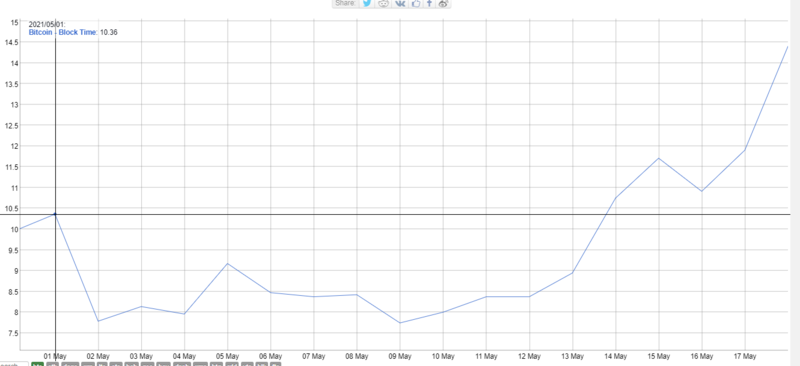Screen dimensions: 800x366
Task: Click the '7.5' y-axis label
Action: 13,333
